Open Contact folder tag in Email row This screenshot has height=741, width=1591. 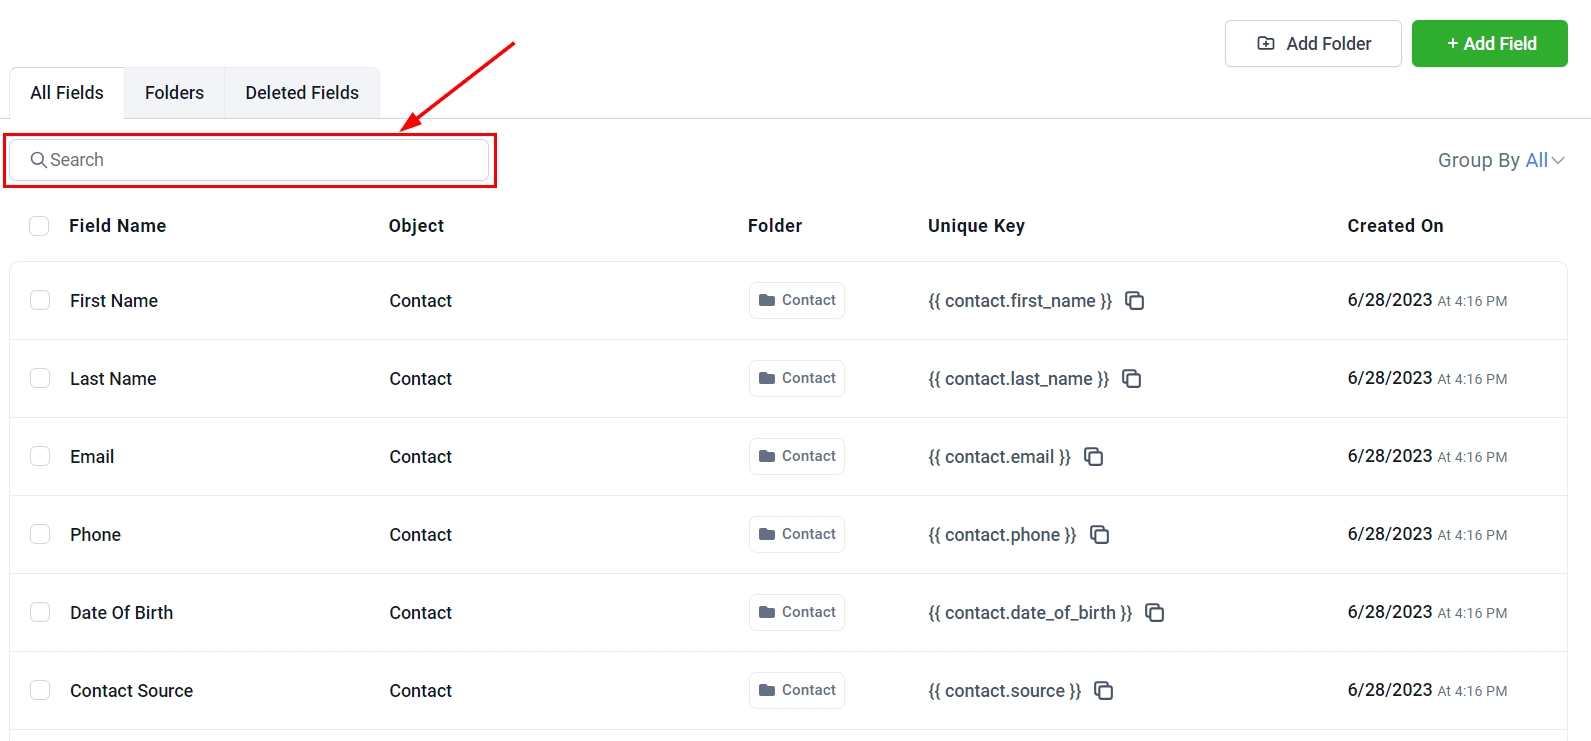click(x=797, y=457)
